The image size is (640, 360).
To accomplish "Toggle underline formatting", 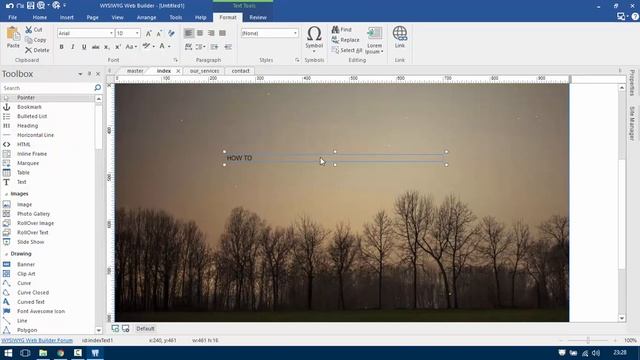I will click(x=84, y=47).
